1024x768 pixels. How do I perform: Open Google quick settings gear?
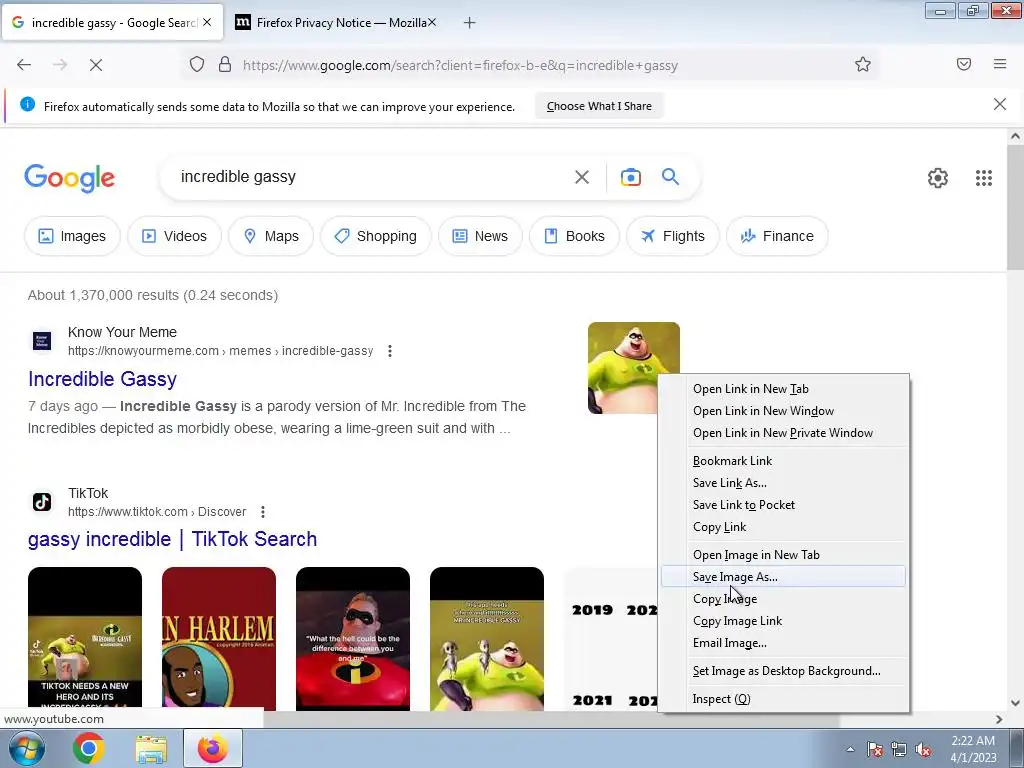tap(938, 178)
